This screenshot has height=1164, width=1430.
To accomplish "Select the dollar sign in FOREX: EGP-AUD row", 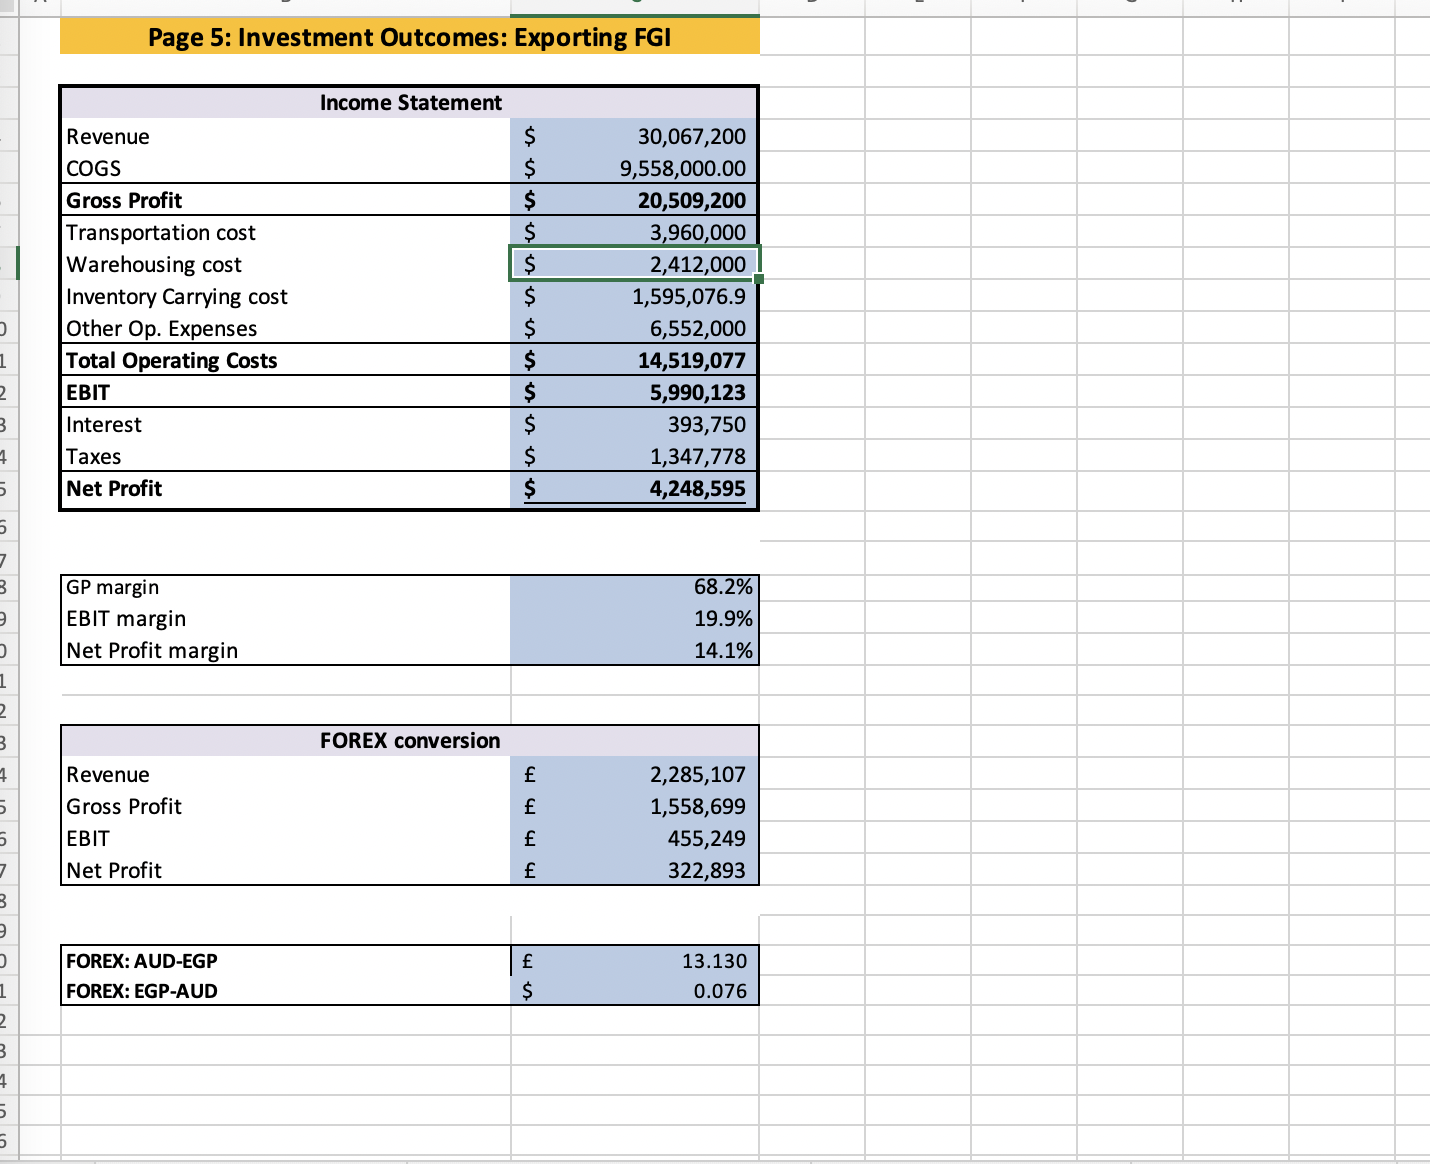I will coord(529,991).
